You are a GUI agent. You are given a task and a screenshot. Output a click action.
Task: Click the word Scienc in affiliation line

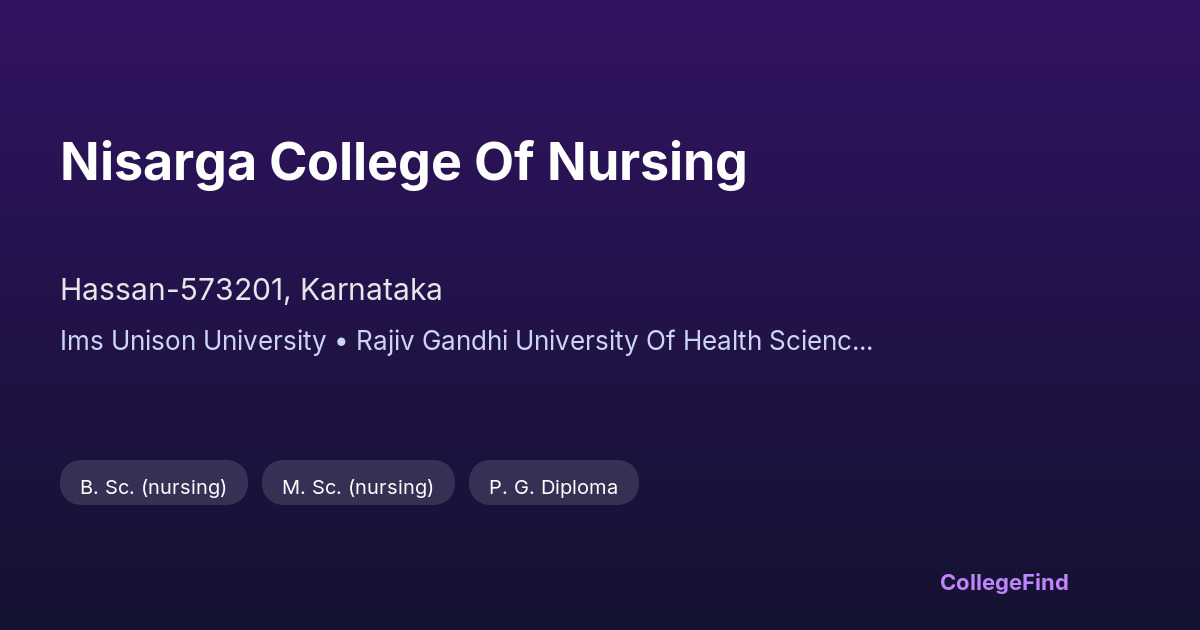(x=810, y=341)
